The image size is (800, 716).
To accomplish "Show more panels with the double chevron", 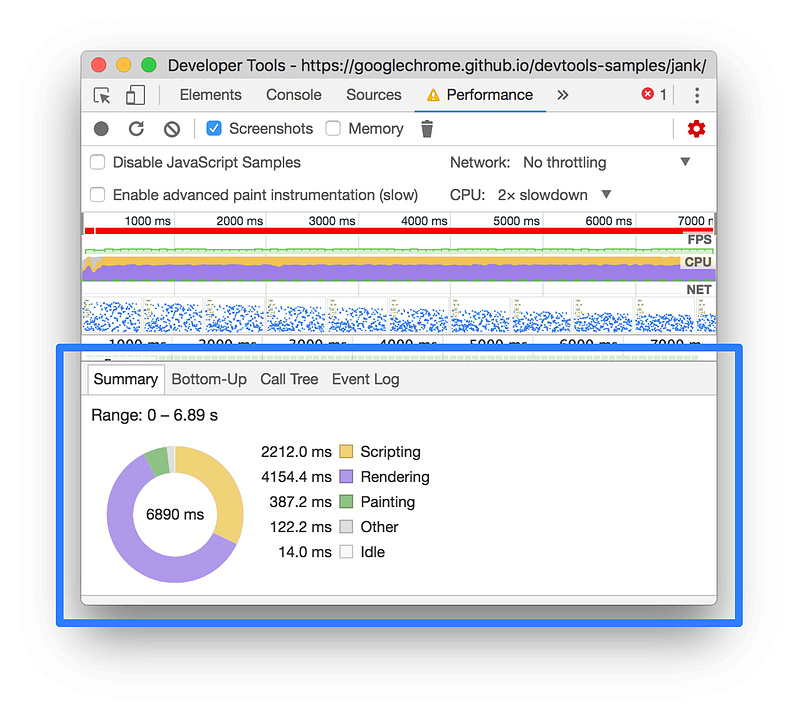I will click(562, 95).
